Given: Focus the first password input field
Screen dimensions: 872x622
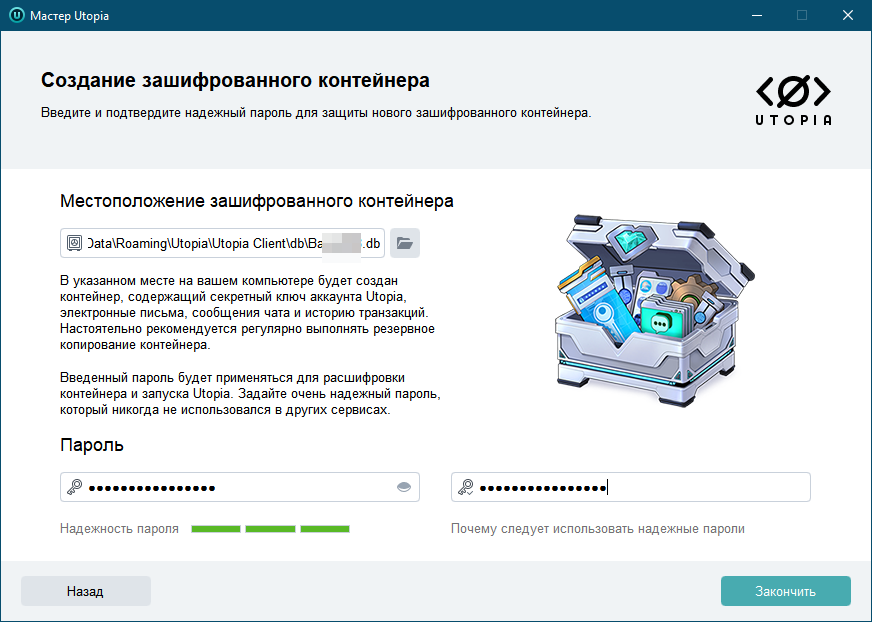Looking at the screenshot, I should point(240,487).
